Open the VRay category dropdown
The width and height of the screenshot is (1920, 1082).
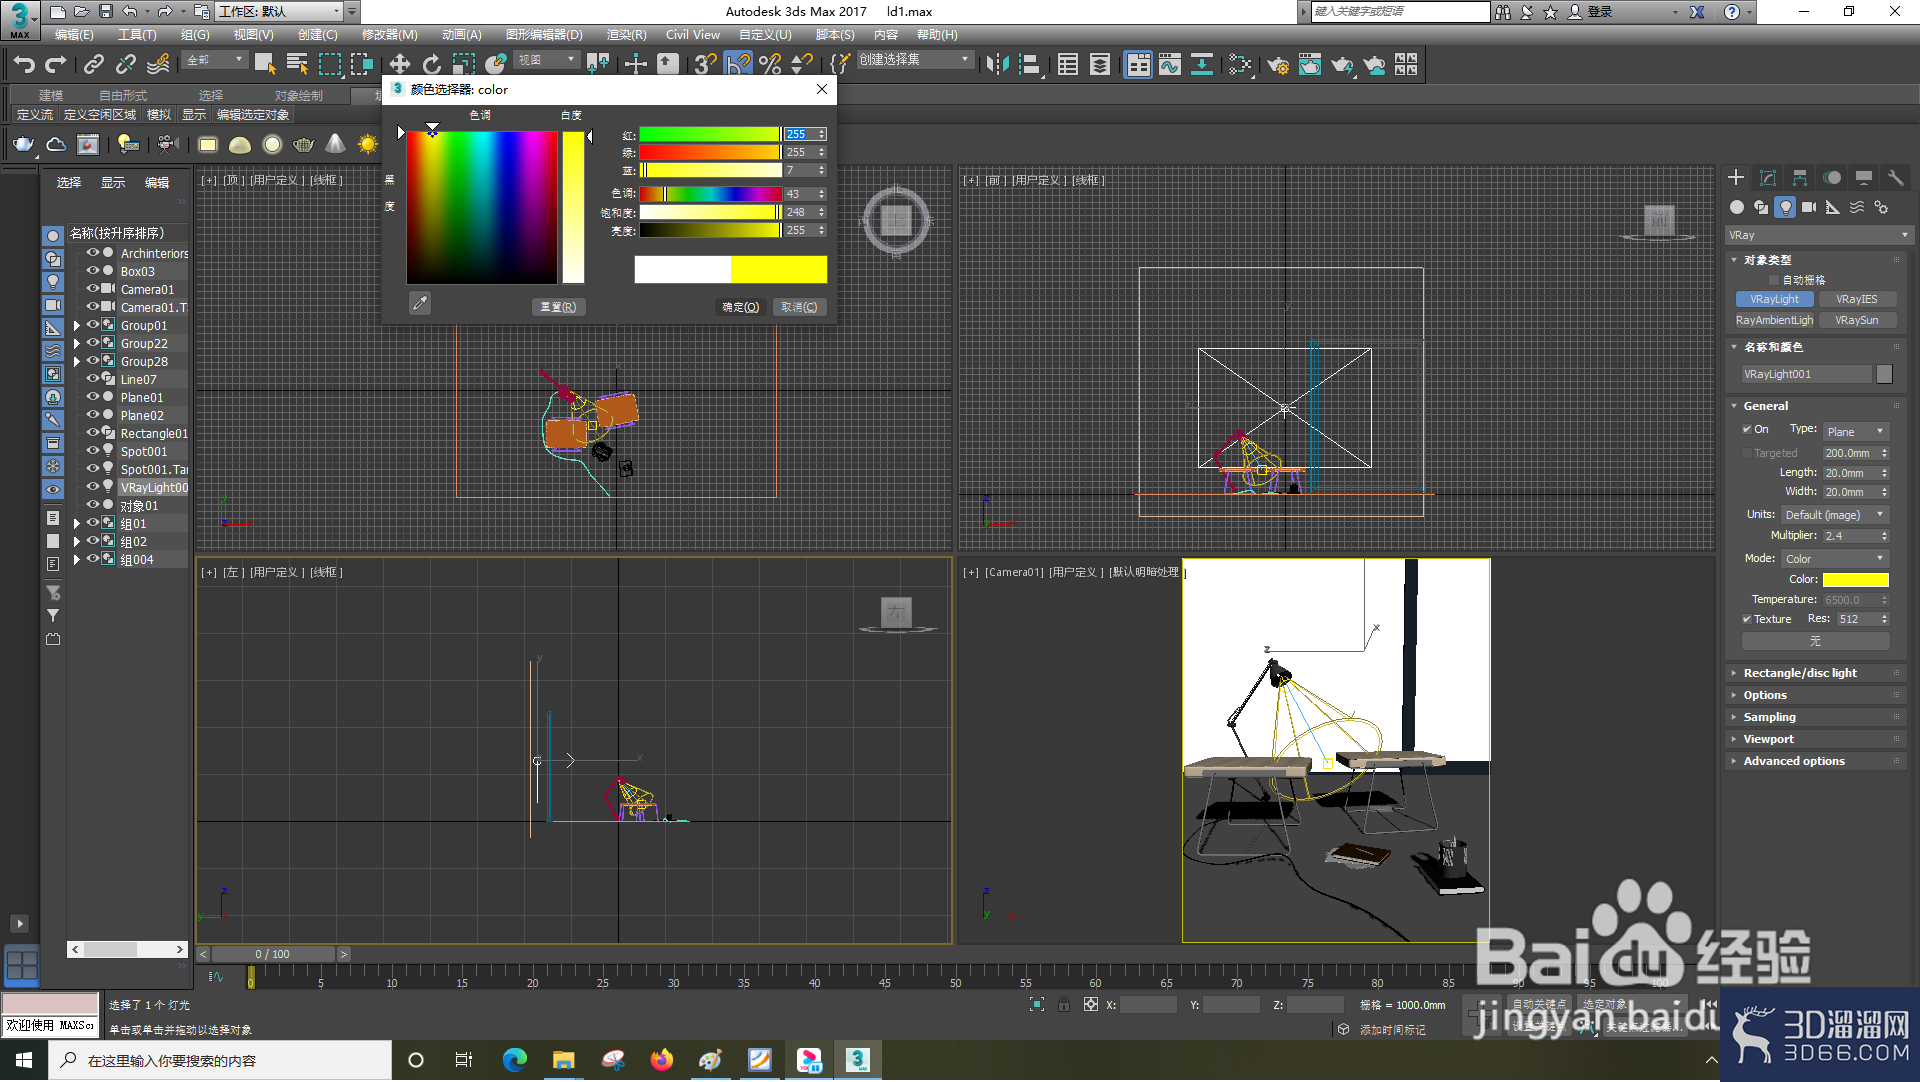click(1819, 236)
